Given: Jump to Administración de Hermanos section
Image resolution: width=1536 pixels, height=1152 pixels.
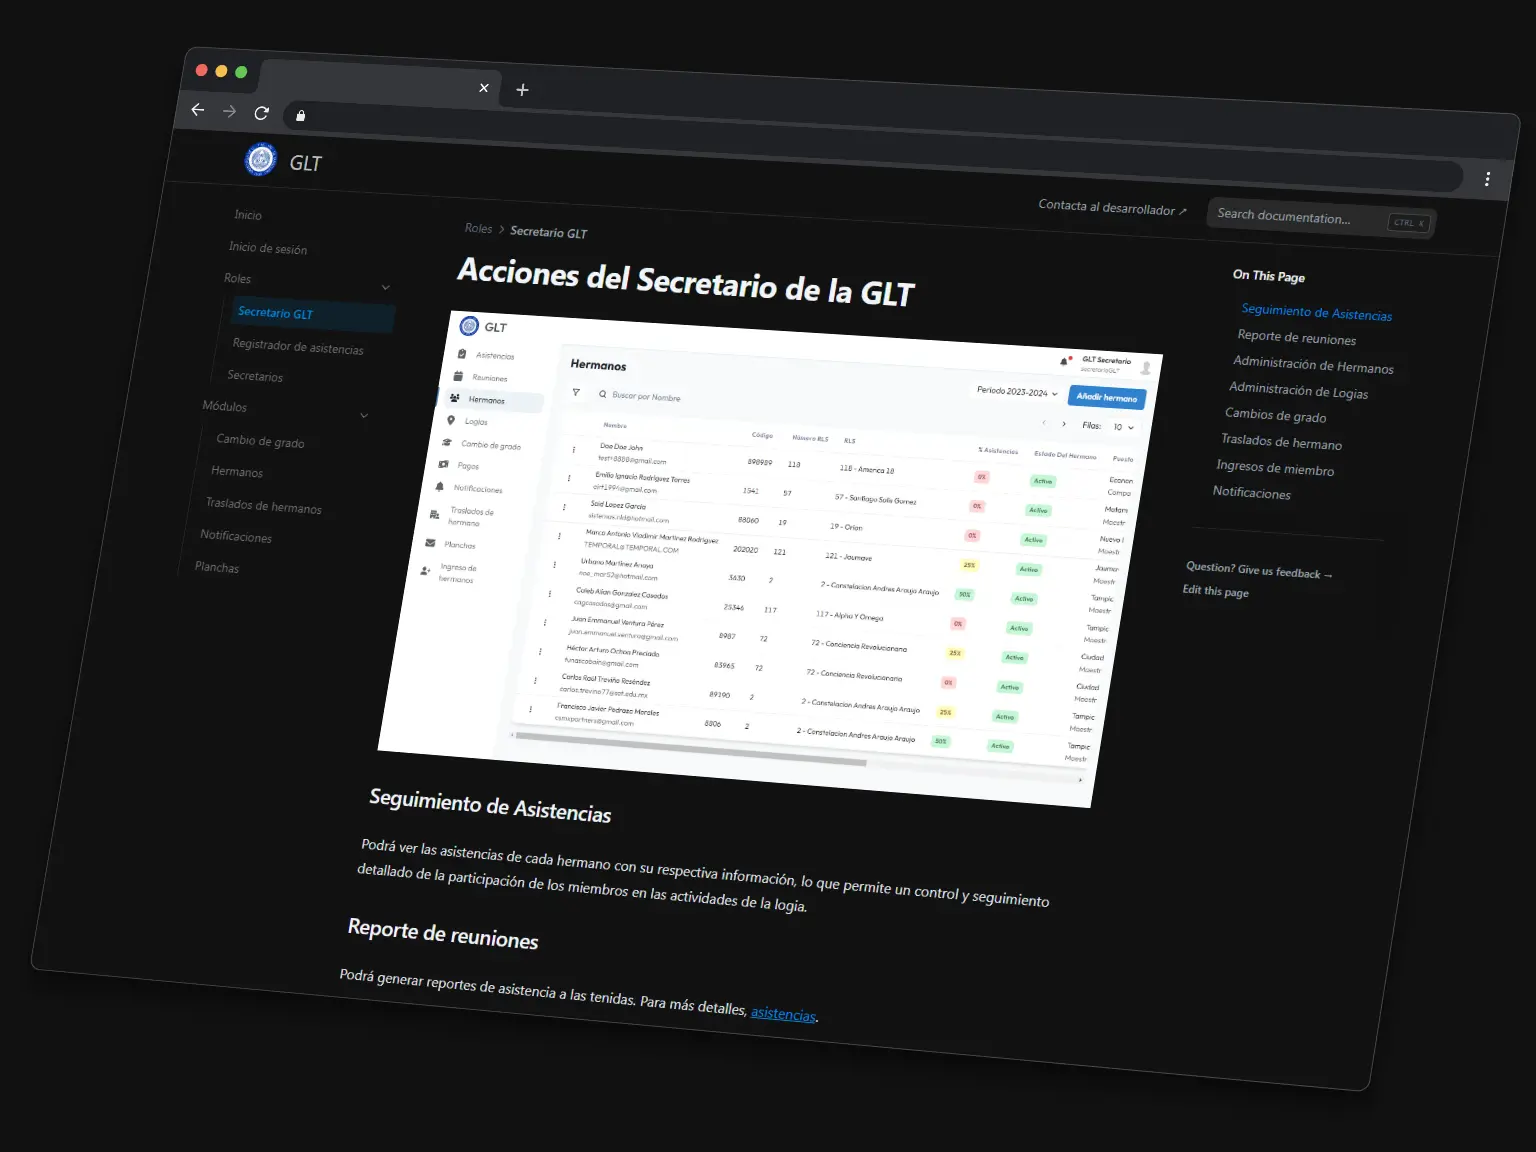Looking at the screenshot, I should 1313,365.
